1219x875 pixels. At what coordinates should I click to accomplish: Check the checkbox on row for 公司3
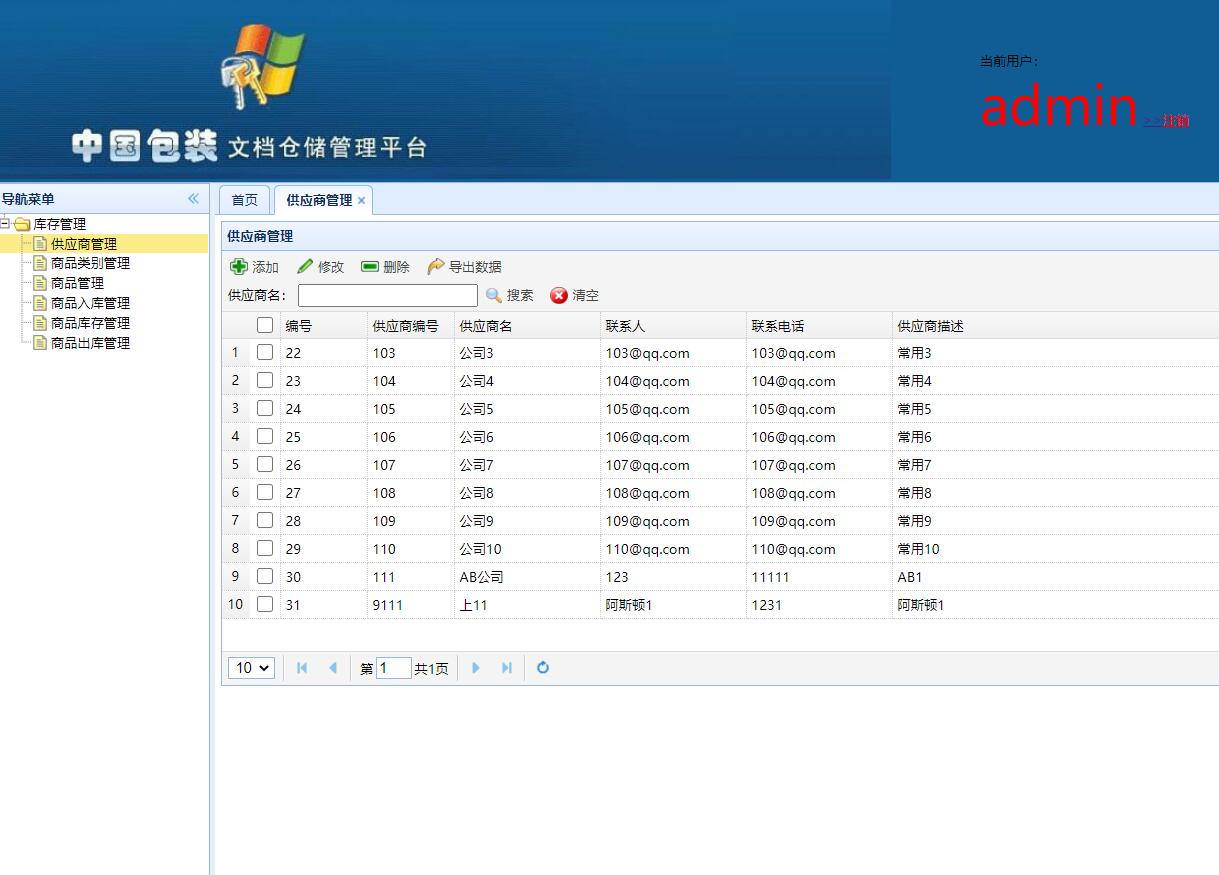pos(265,353)
